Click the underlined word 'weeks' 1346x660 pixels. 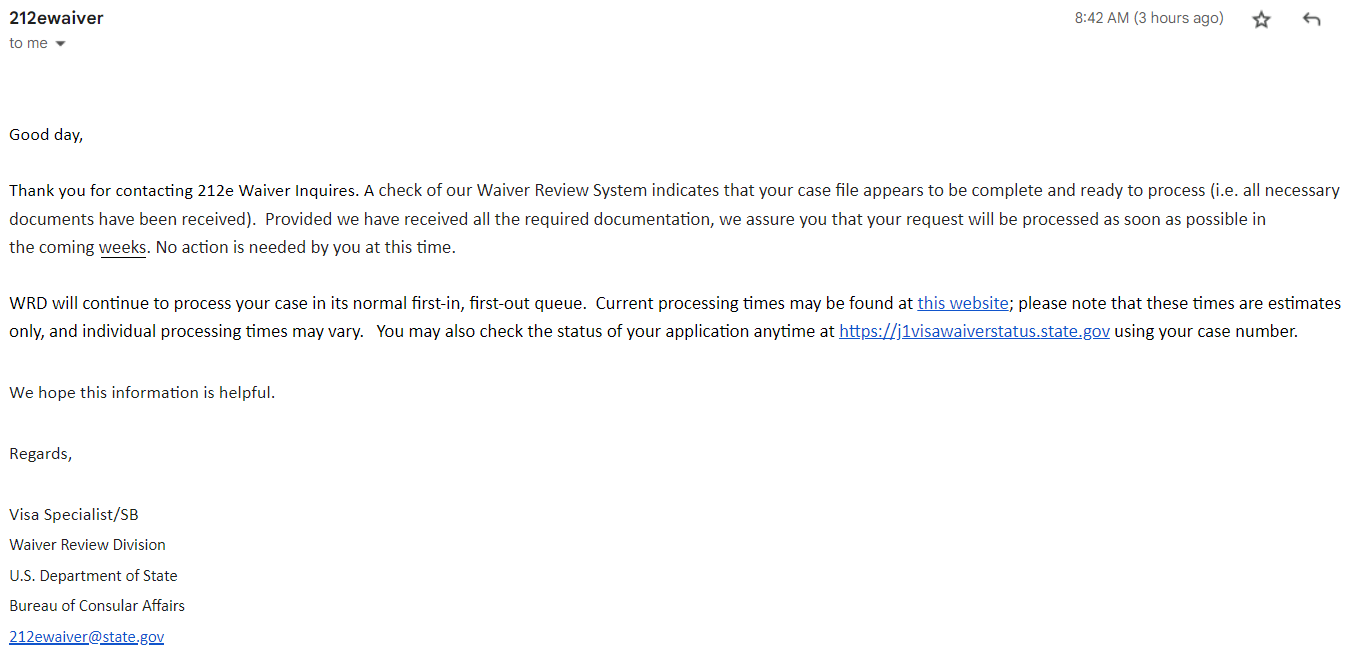click(x=122, y=248)
